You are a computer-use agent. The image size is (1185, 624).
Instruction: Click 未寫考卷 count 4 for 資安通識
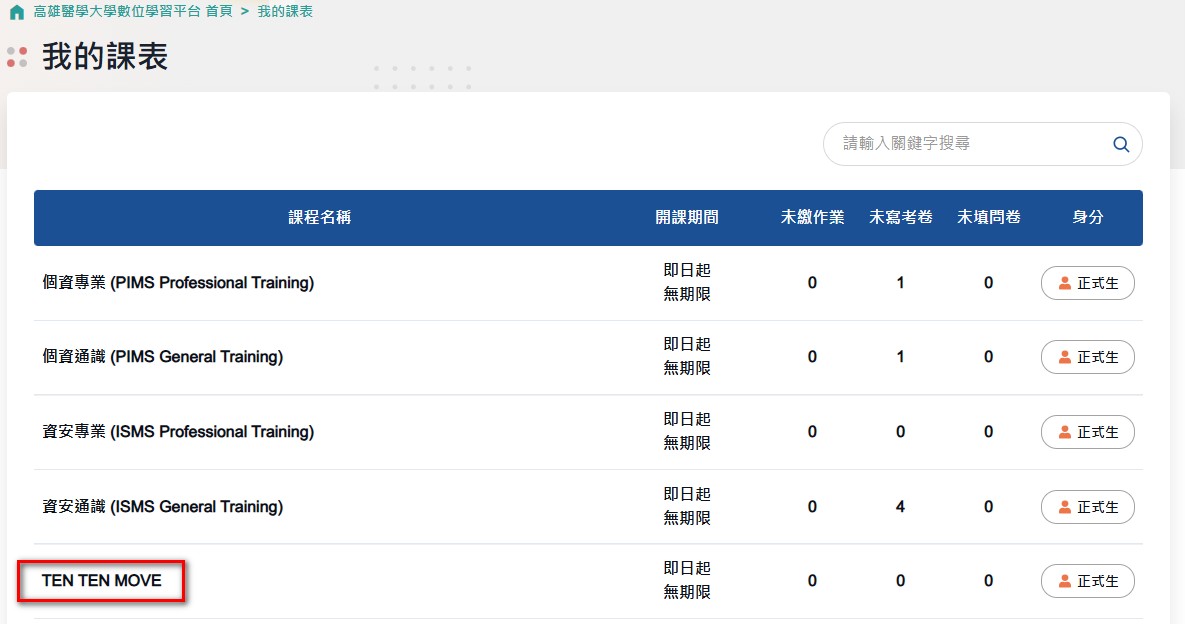coord(900,506)
